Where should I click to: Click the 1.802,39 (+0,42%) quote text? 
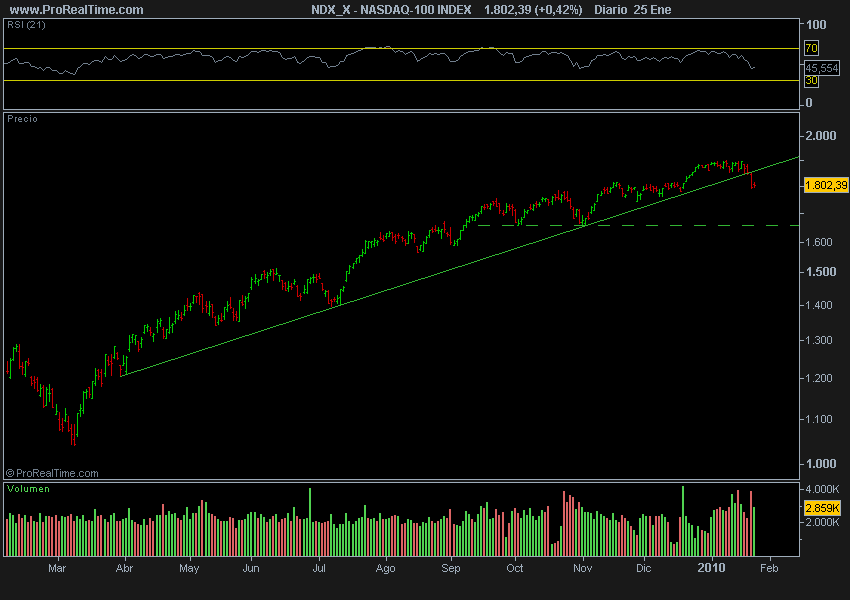pos(533,10)
